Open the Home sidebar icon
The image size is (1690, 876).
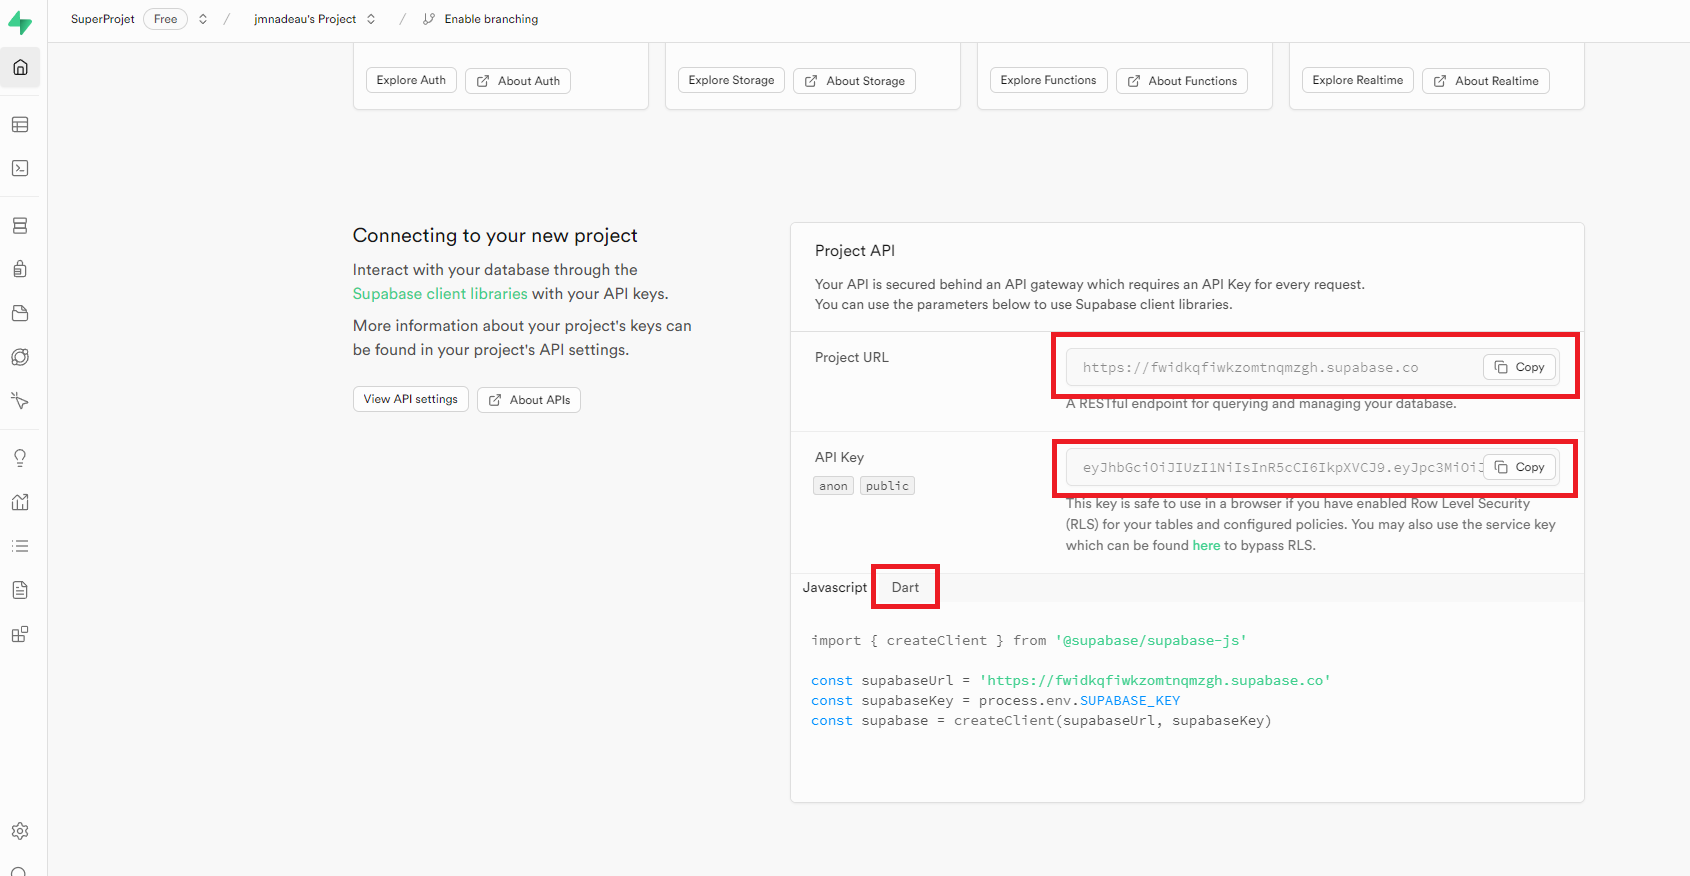click(x=20, y=68)
